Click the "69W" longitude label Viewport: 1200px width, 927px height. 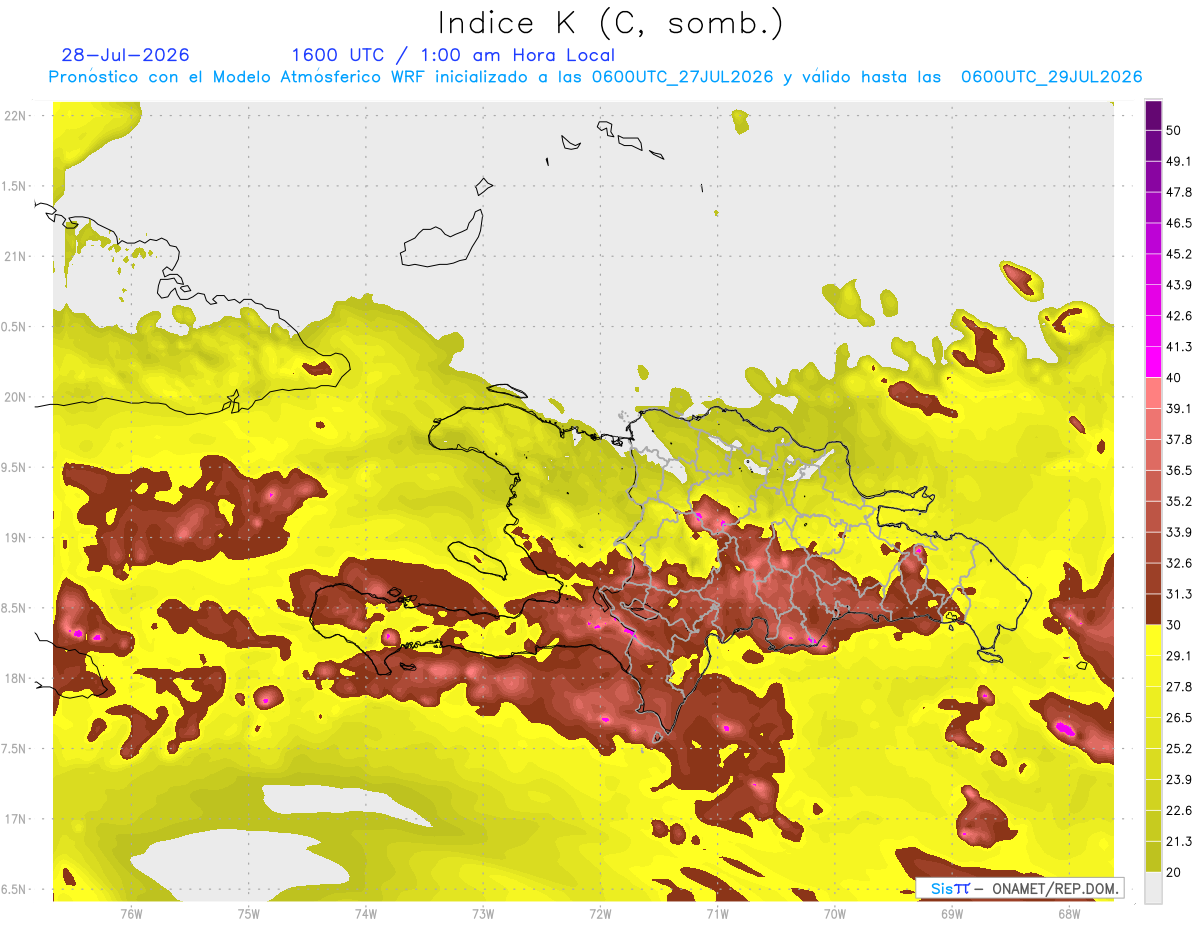951,913
